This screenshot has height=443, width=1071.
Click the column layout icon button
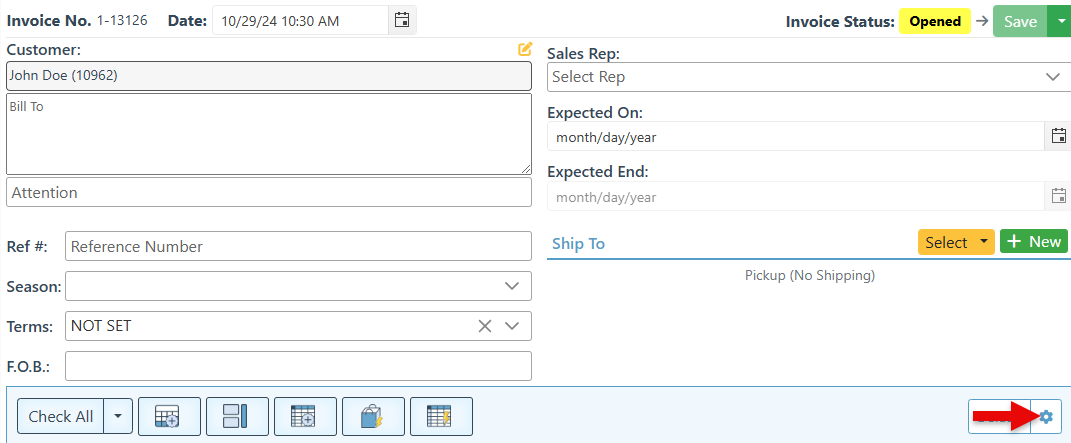pyautogui.click(x=237, y=416)
